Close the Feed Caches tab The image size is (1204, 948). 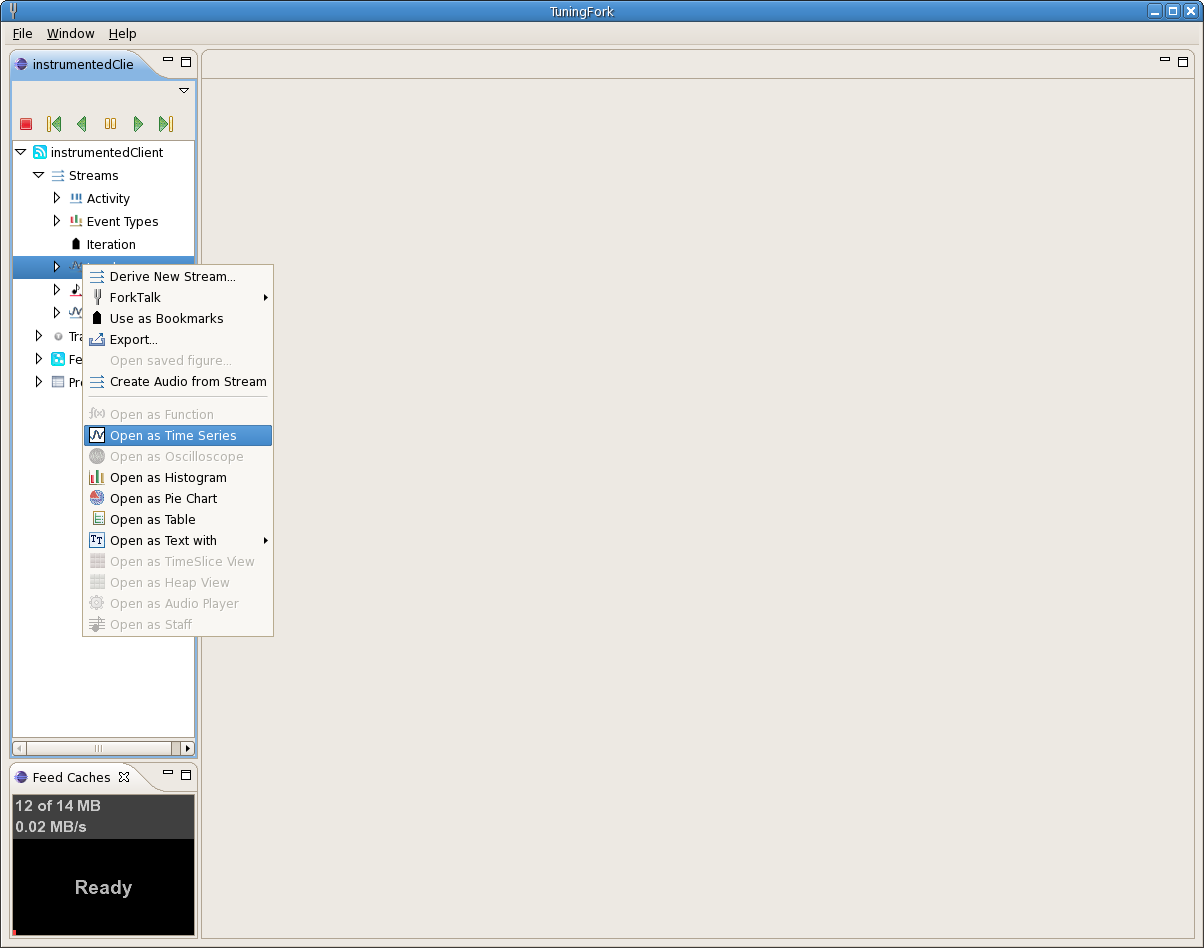(x=124, y=777)
